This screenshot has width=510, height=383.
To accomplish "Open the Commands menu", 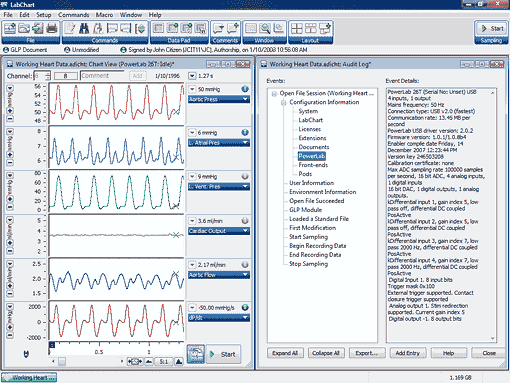I will pos(73,15).
